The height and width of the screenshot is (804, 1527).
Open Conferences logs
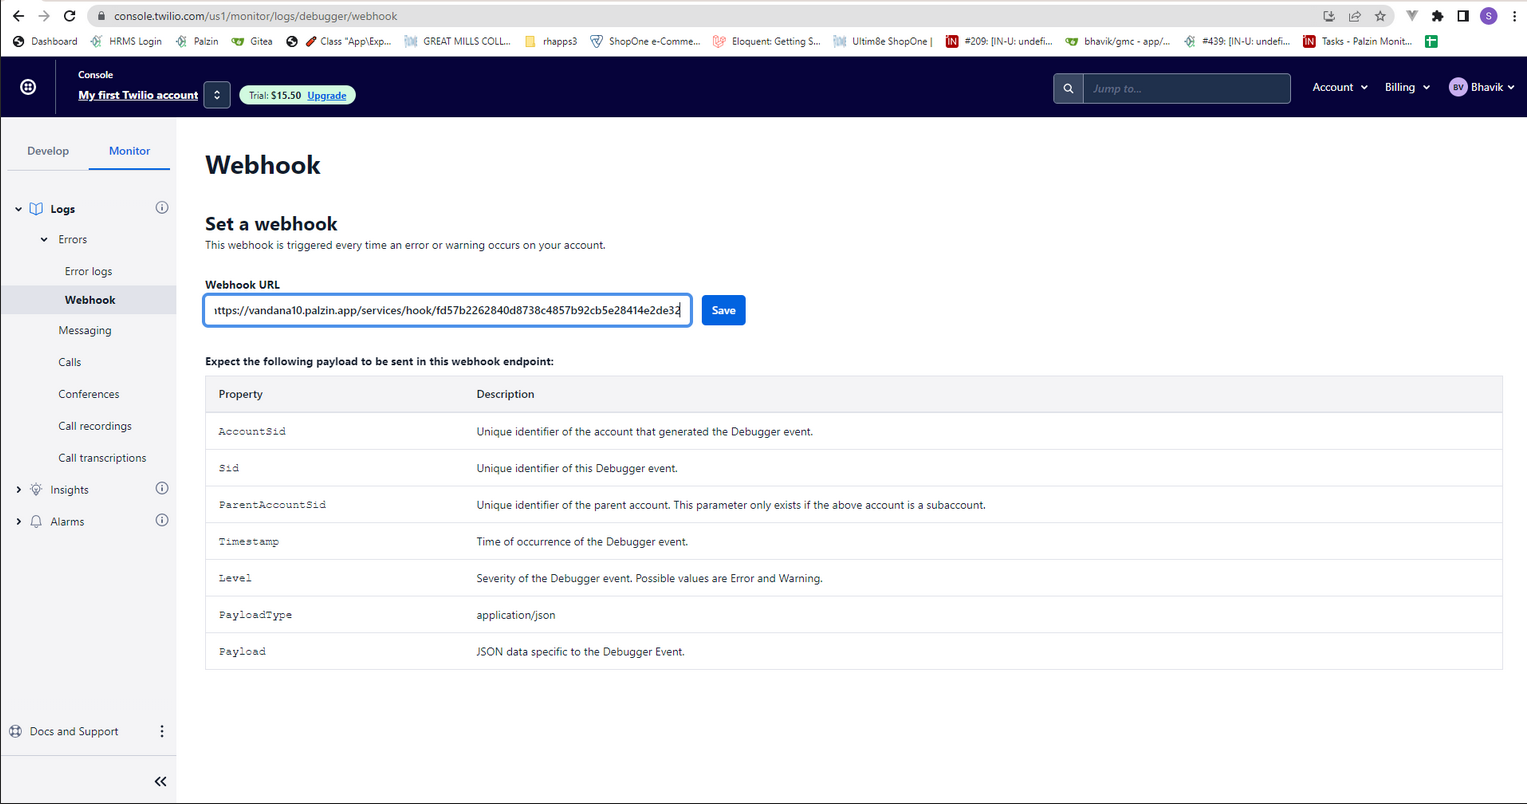pyautogui.click(x=88, y=394)
